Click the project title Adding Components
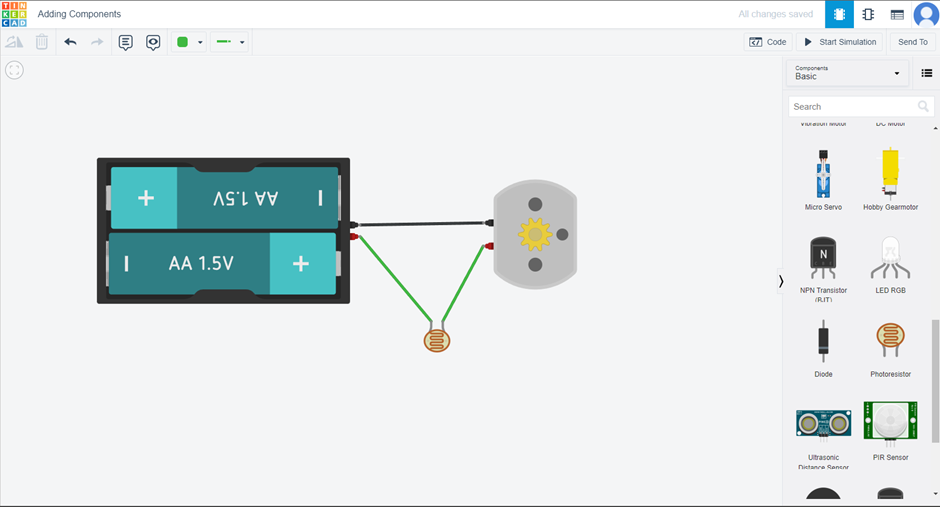Screen dimensions: 940x507 (79, 14)
